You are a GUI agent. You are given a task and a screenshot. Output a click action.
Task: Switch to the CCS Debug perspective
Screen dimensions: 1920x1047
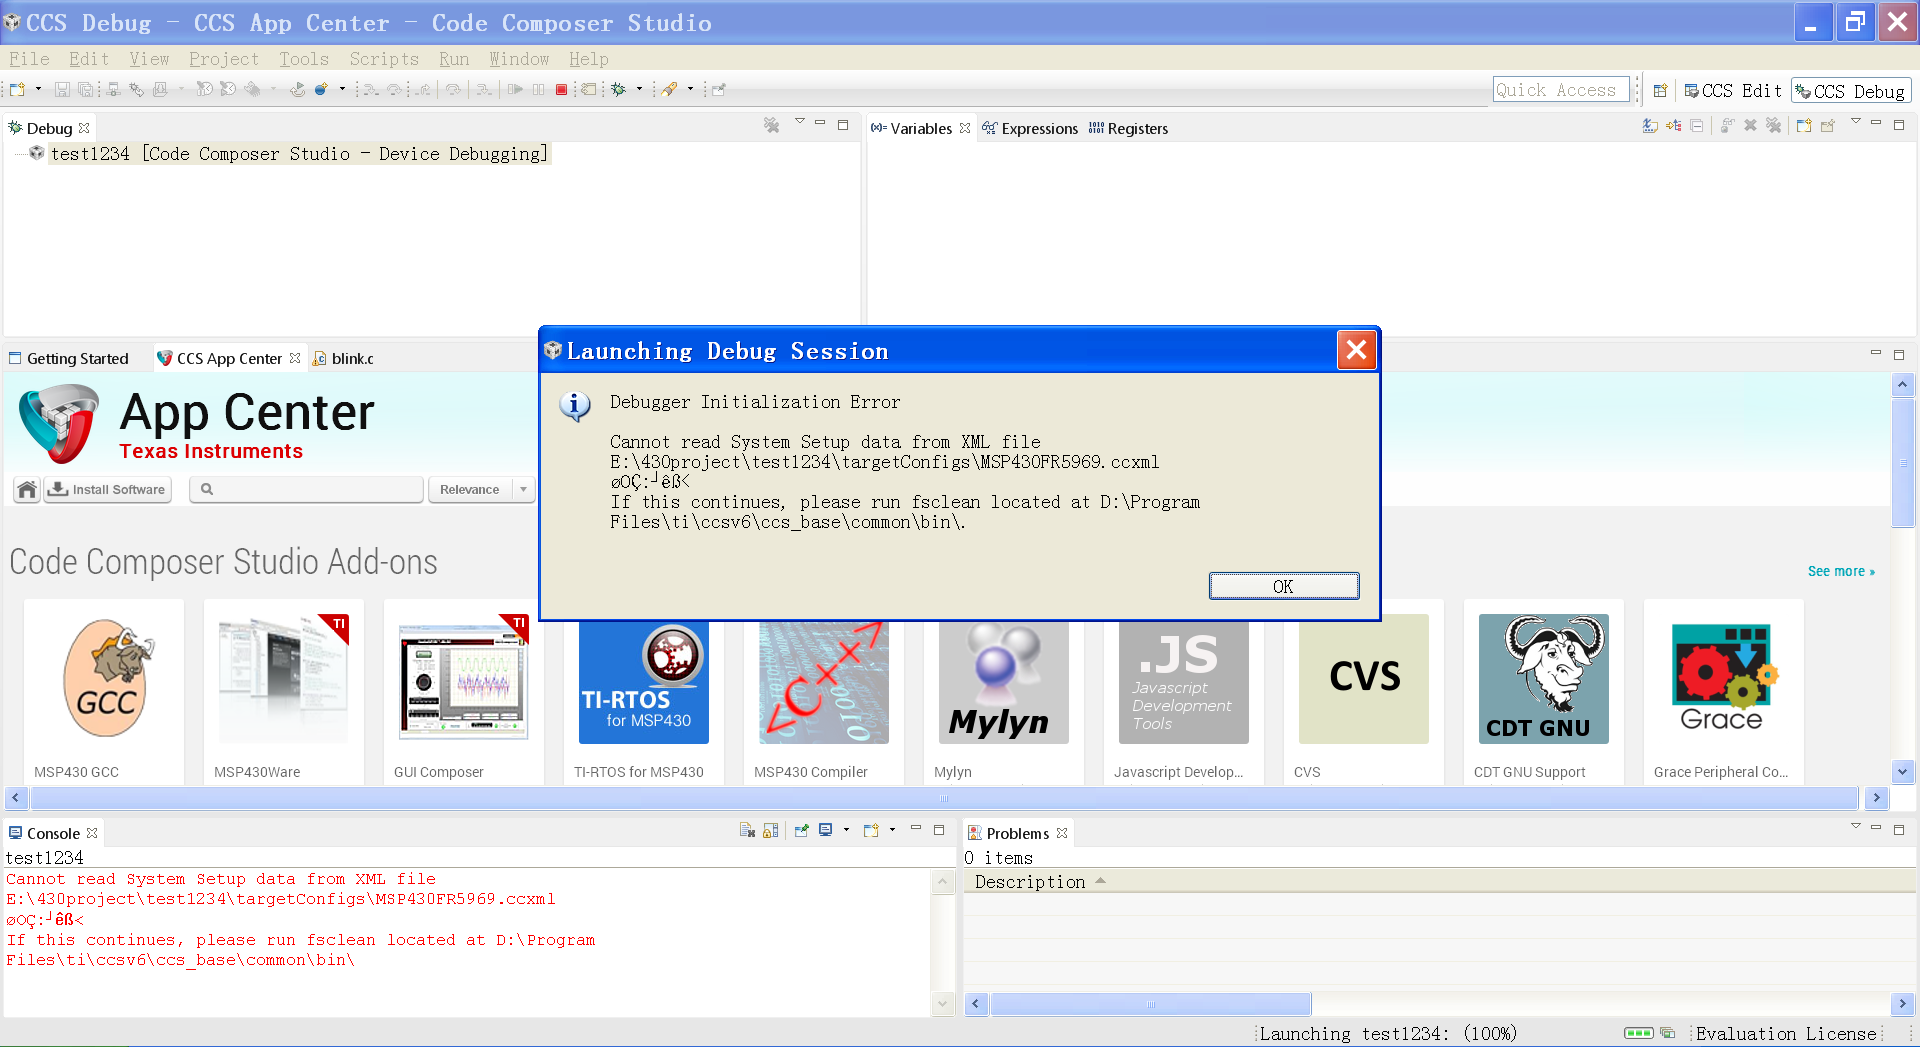coord(1851,91)
